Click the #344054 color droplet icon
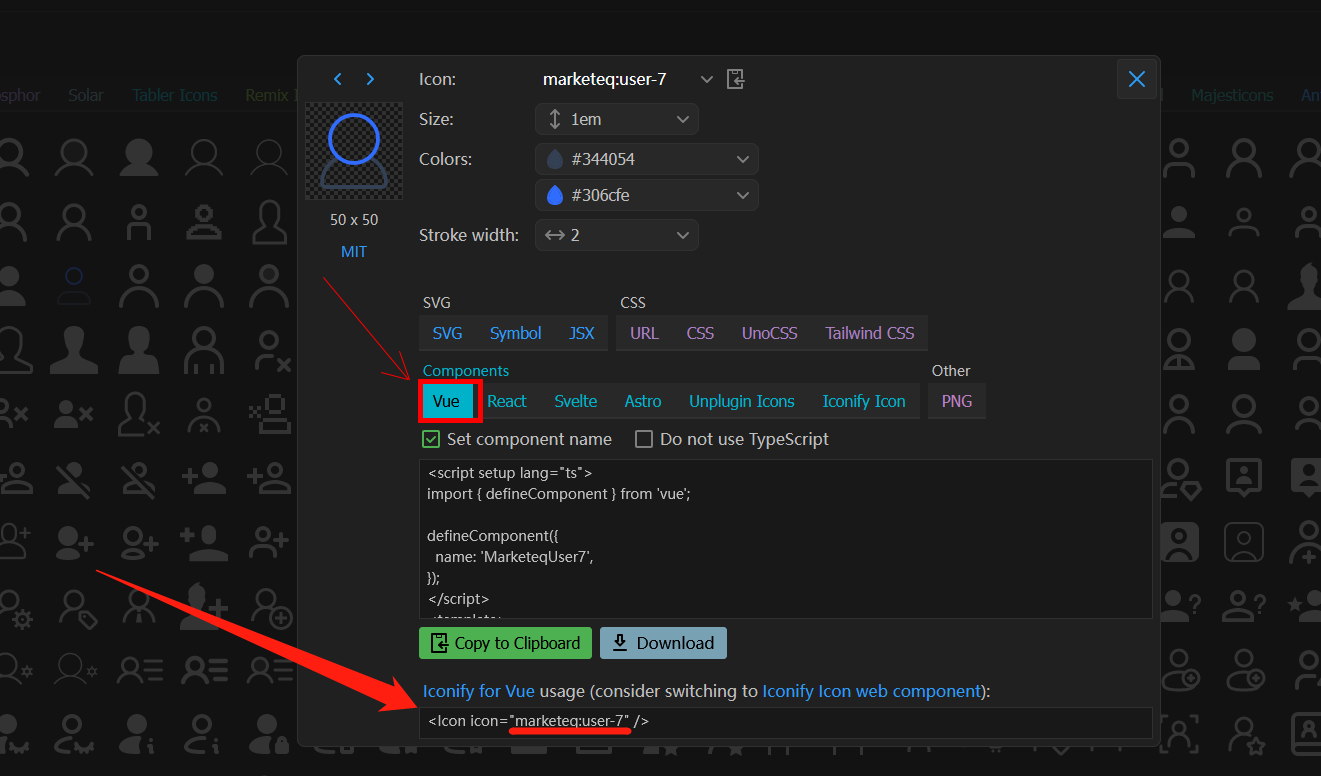The image size is (1321, 776). (554, 159)
